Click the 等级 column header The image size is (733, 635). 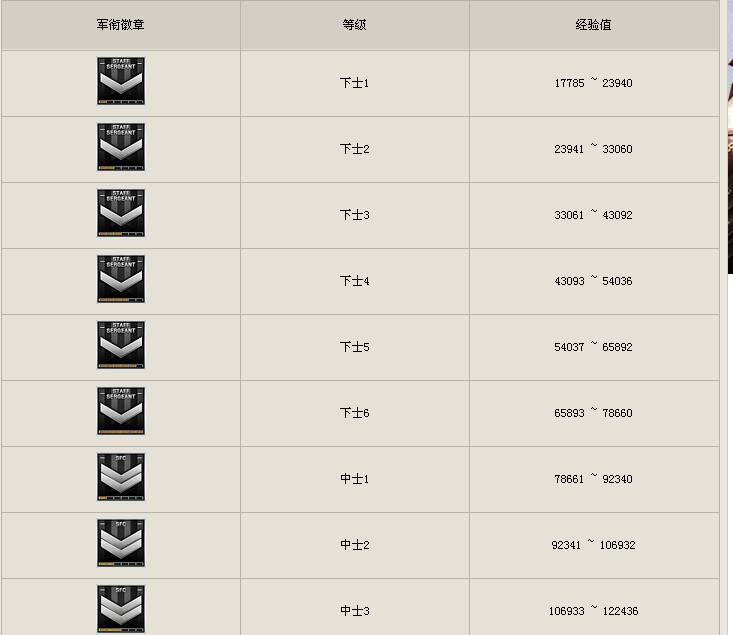[x=354, y=24]
